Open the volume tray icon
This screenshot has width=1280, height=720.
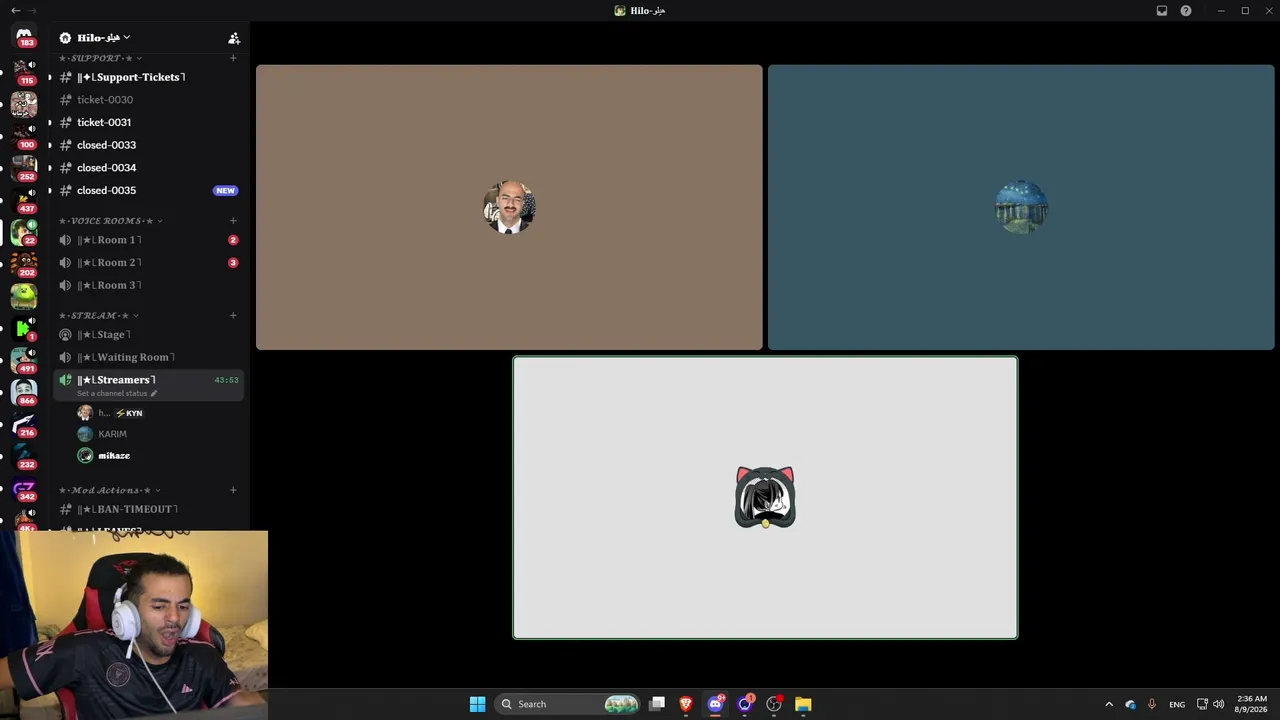[x=1218, y=704]
